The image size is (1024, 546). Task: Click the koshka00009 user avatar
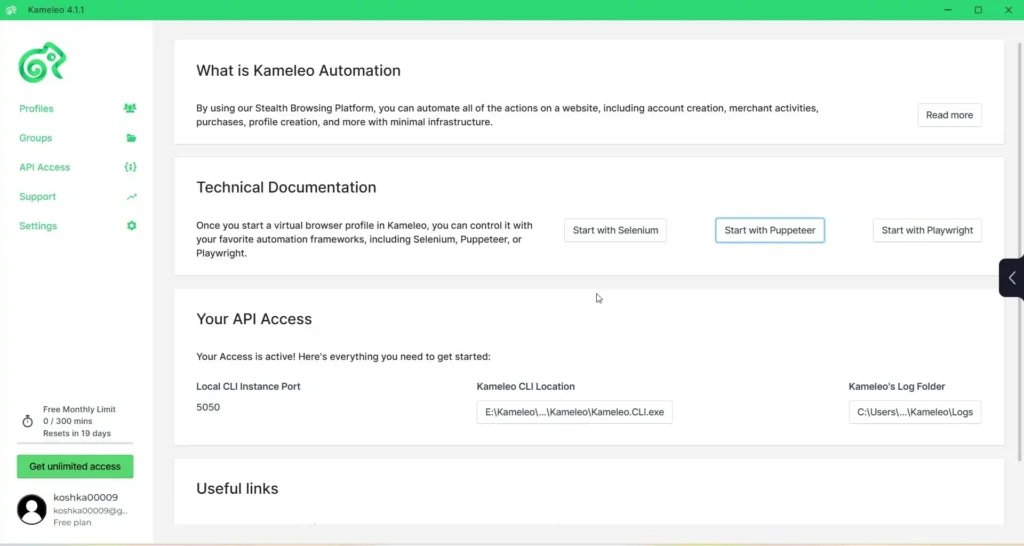coord(31,509)
